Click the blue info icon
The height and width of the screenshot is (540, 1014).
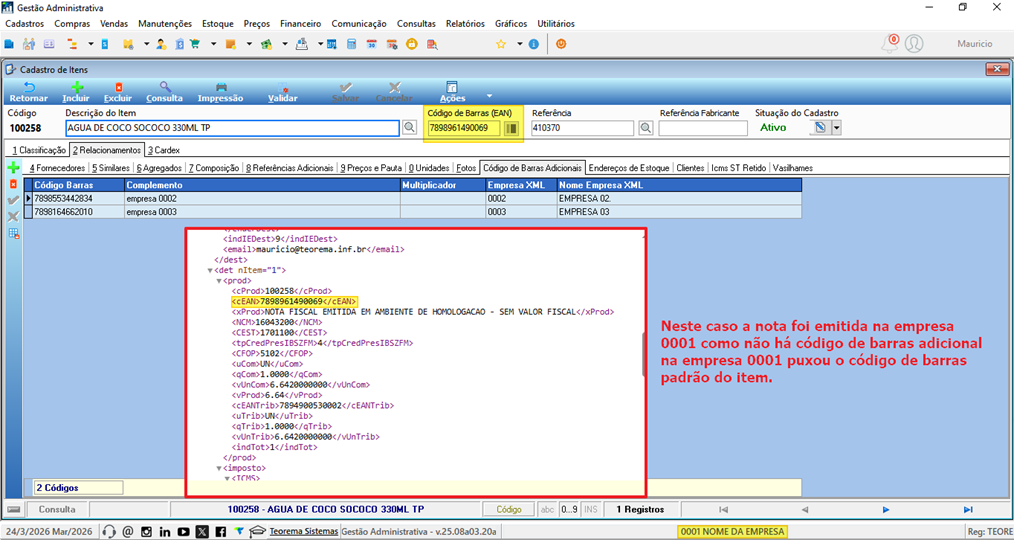coord(534,44)
